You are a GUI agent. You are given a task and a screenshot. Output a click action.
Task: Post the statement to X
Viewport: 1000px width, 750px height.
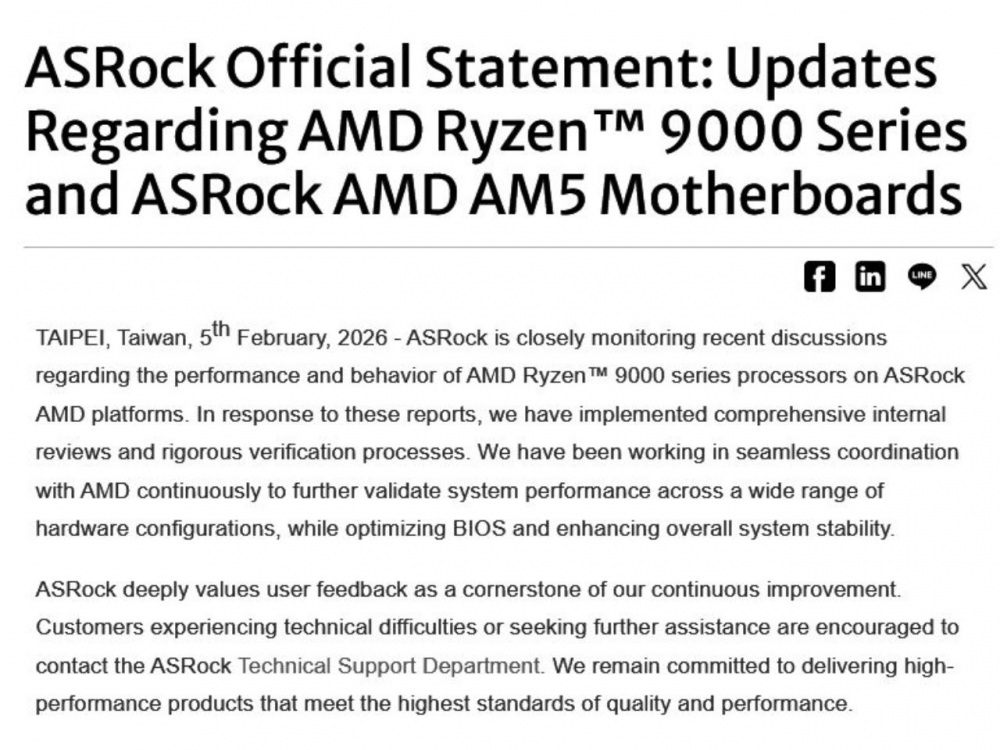point(974,277)
